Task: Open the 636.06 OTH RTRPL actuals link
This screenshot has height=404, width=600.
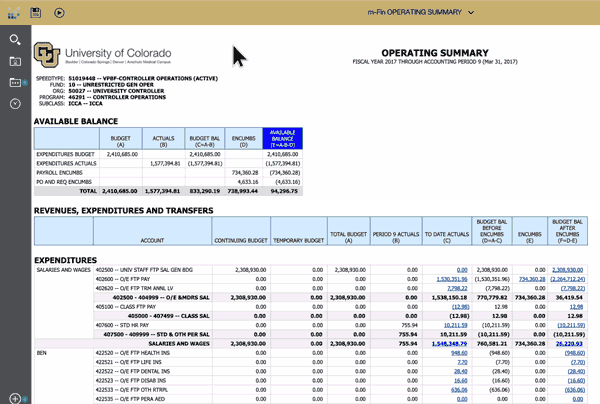Action: click(x=459, y=390)
